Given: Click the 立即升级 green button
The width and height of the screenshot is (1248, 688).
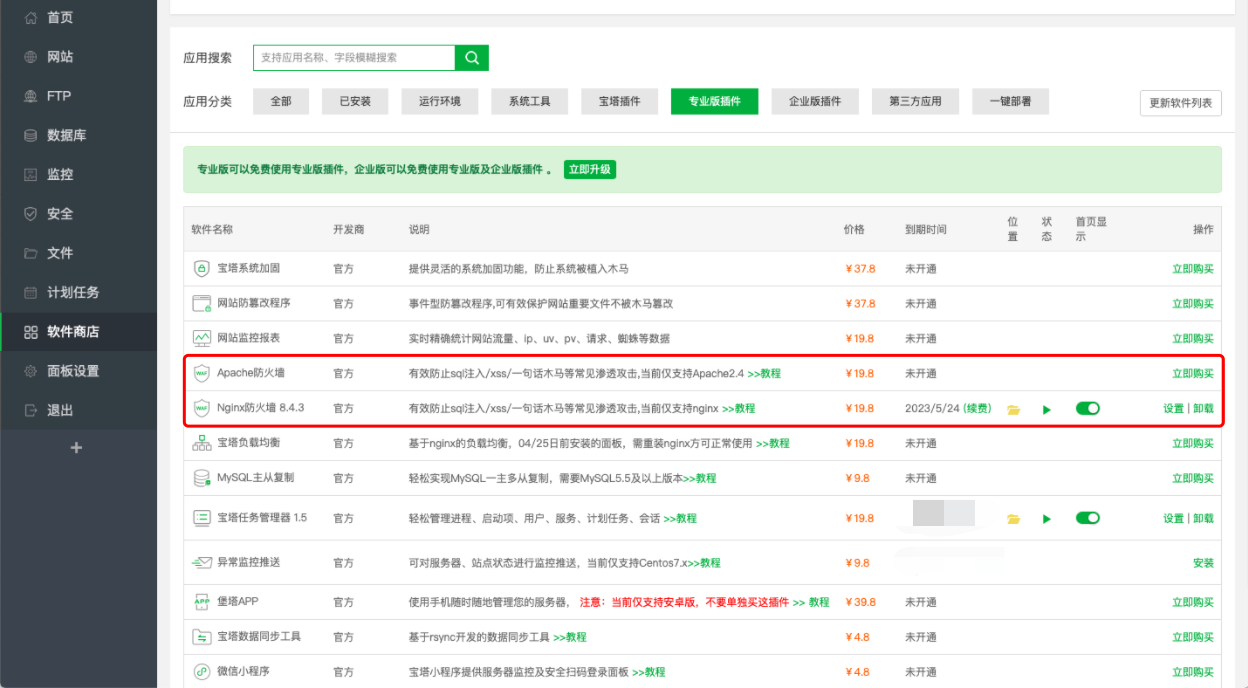Looking at the screenshot, I should [x=590, y=170].
